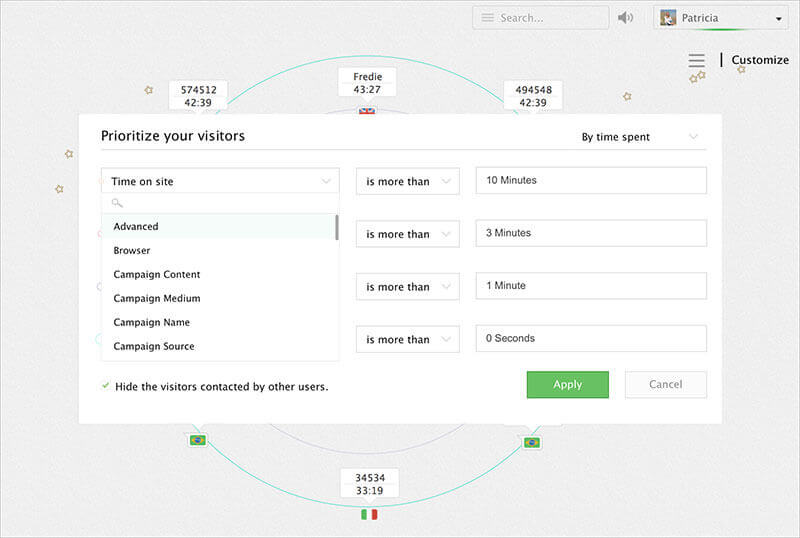The width and height of the screenshot is (800, 538).
Task: Open the operator dropdown beside 10 Minutes
Action: coord(408,181)
